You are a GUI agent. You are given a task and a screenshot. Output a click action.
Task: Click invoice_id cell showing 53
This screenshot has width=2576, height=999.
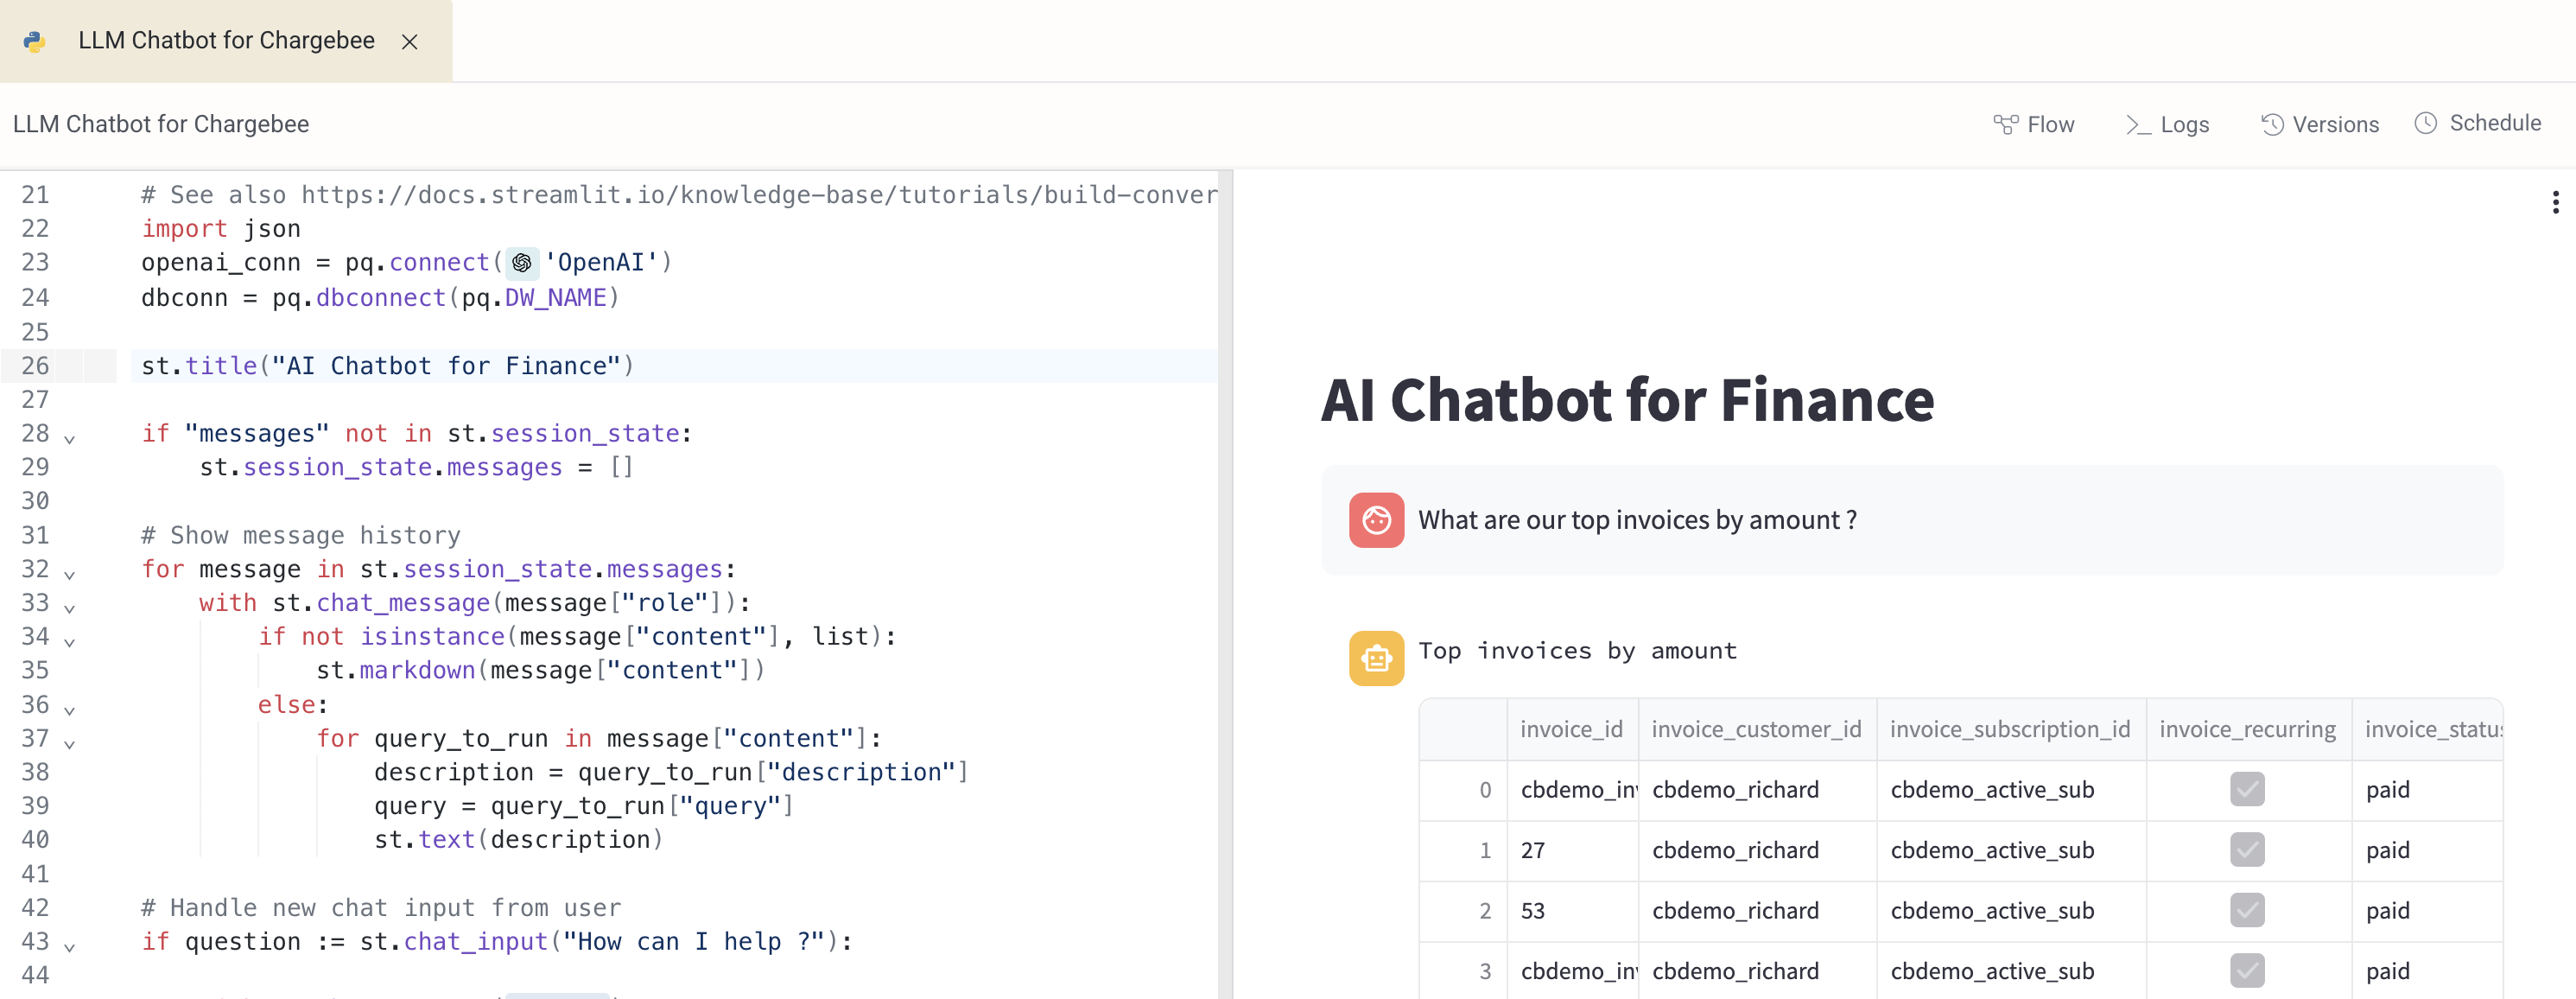[1572, 910]
